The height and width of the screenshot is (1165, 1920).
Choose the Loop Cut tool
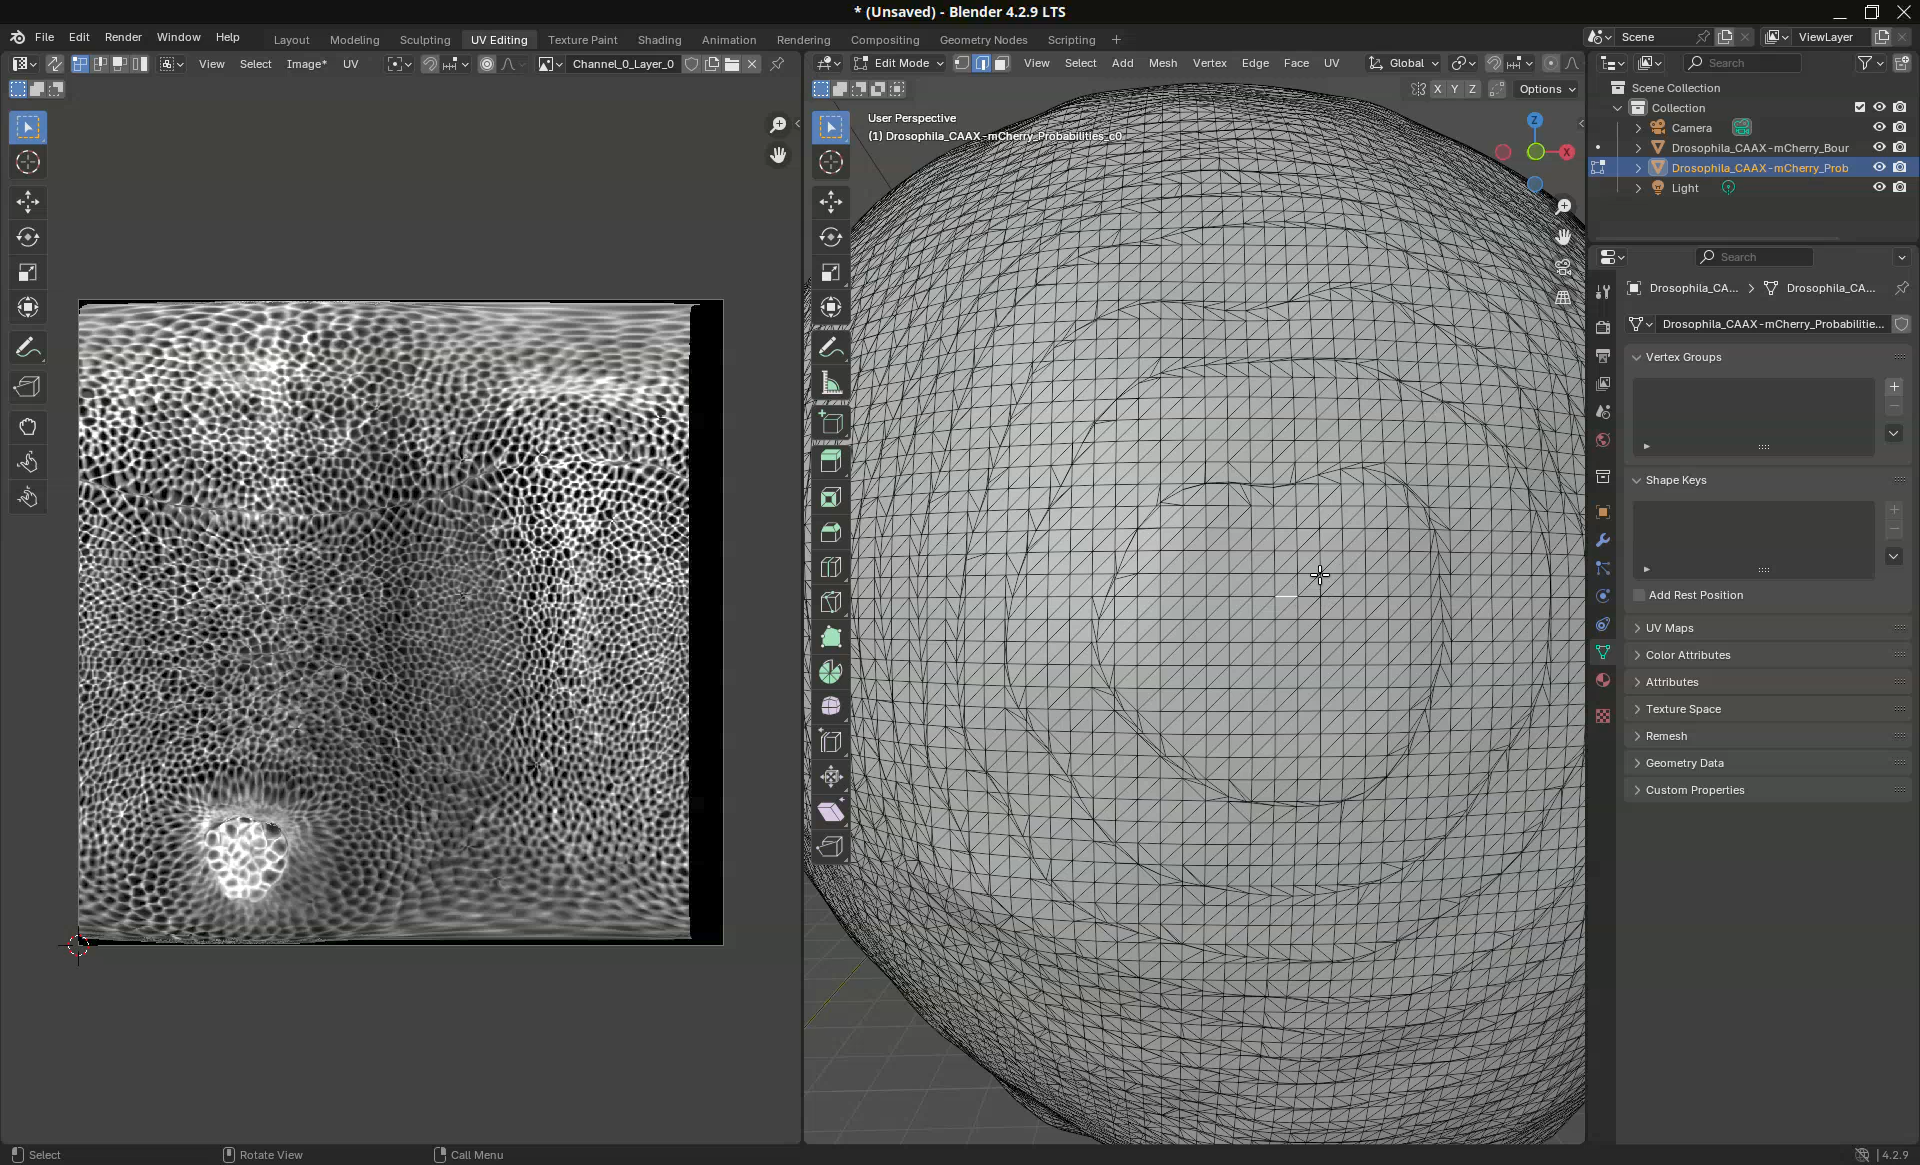tap(830, 567)
